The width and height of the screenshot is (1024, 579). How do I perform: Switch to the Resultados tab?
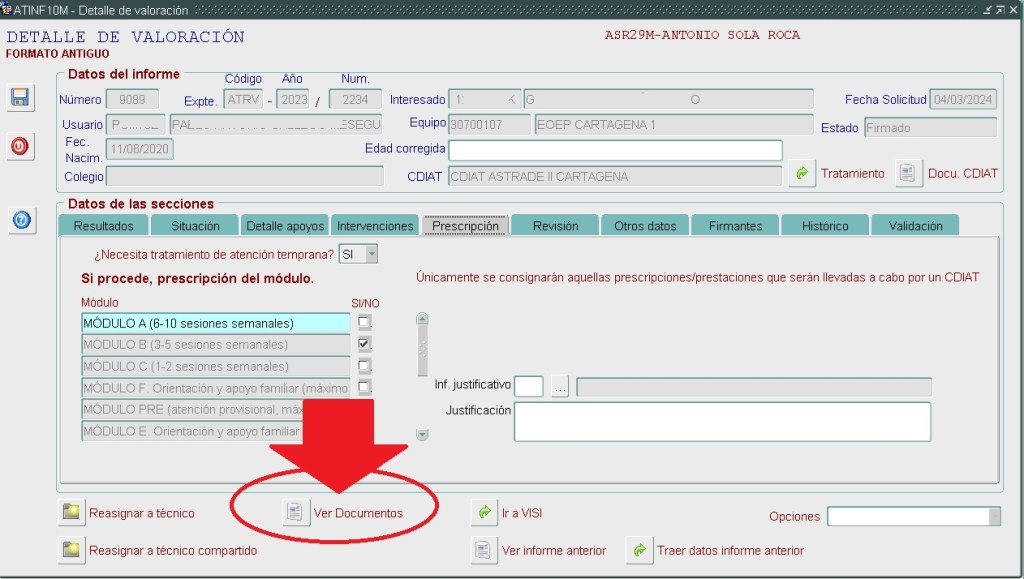[104, 226]
